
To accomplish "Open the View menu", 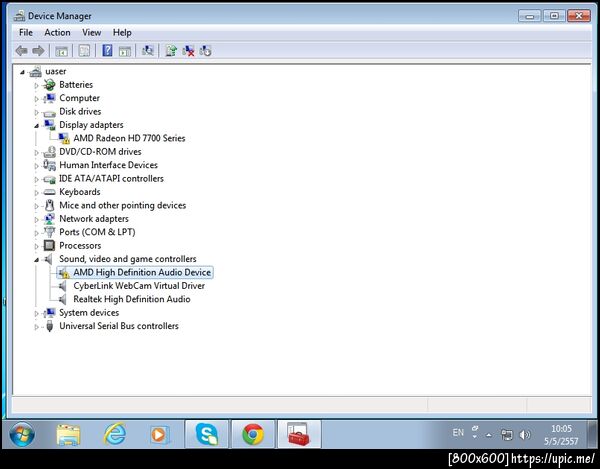I will 91,33.
